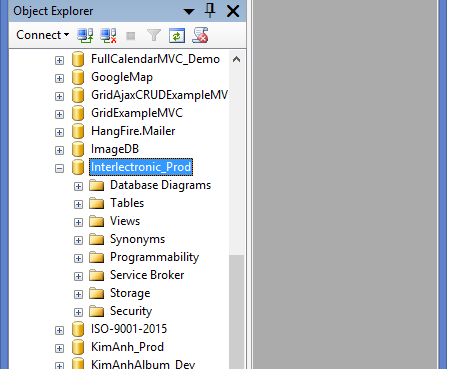Select the Interlectronic_Prod database label
This screenshot has height=369, width=449.
141,167
